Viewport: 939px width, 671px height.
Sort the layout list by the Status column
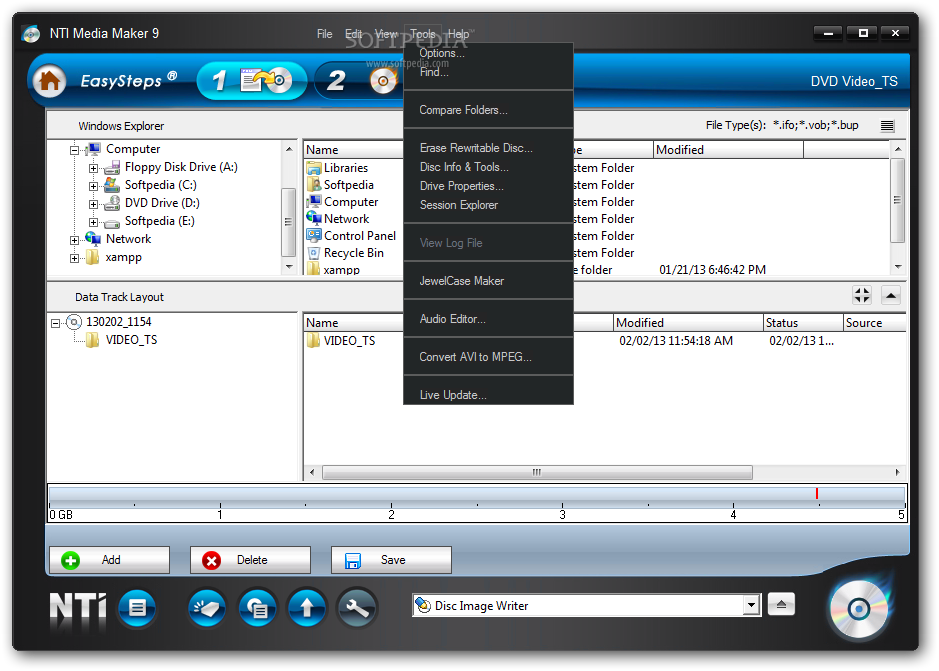[x=803, y=323]
